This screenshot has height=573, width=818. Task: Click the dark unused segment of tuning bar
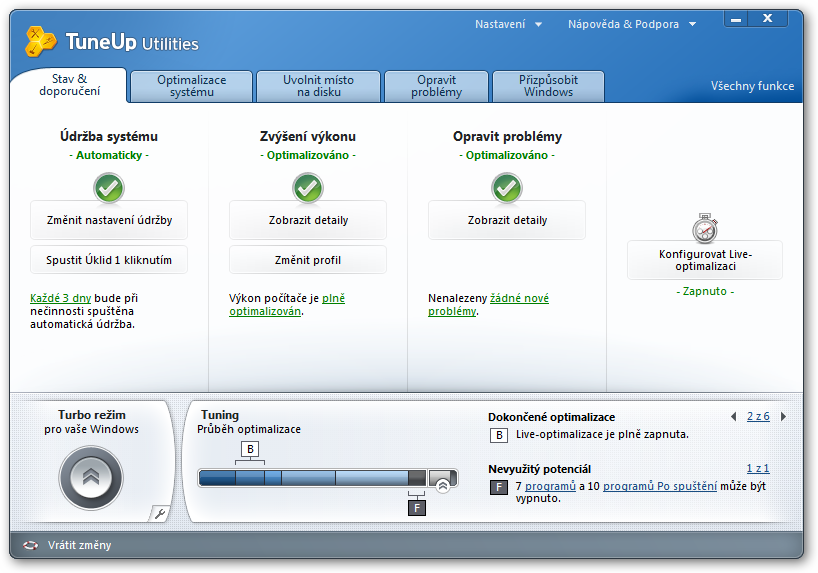coord(417,478)
